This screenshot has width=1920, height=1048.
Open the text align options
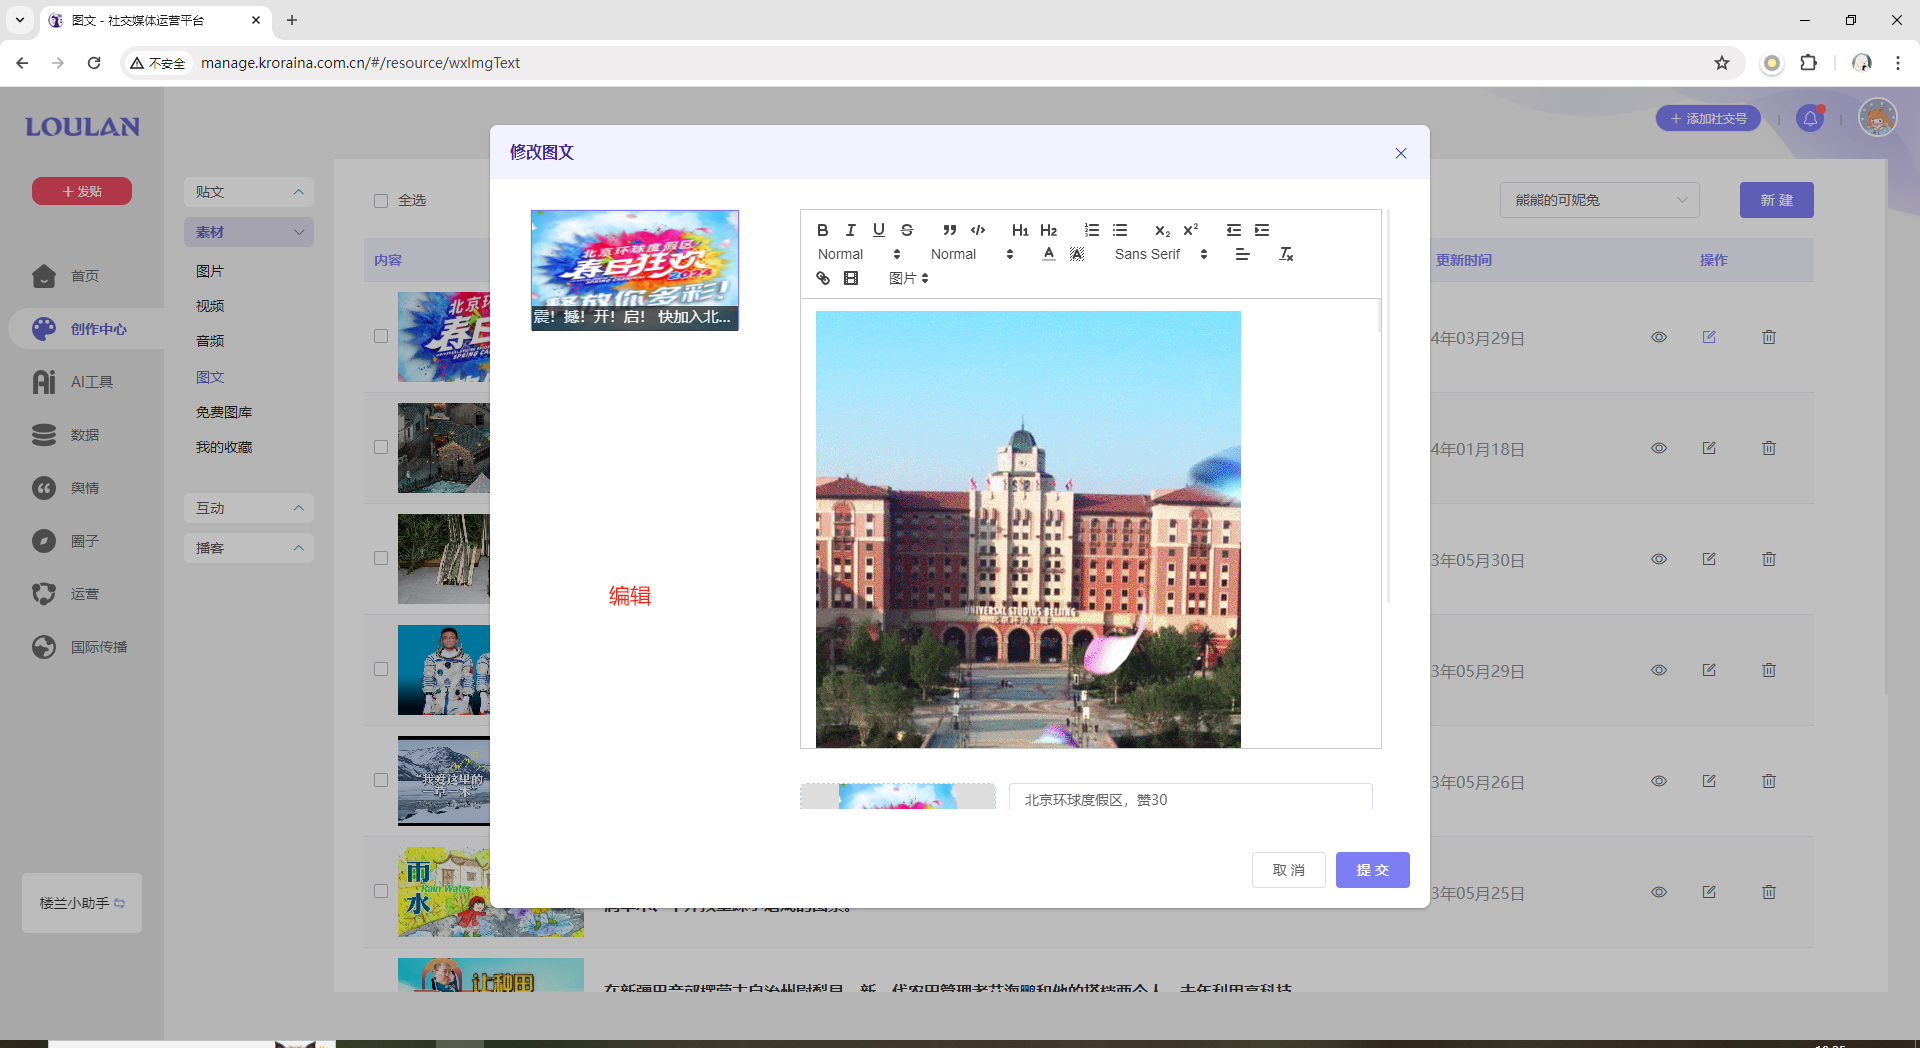coord(1242,254)
